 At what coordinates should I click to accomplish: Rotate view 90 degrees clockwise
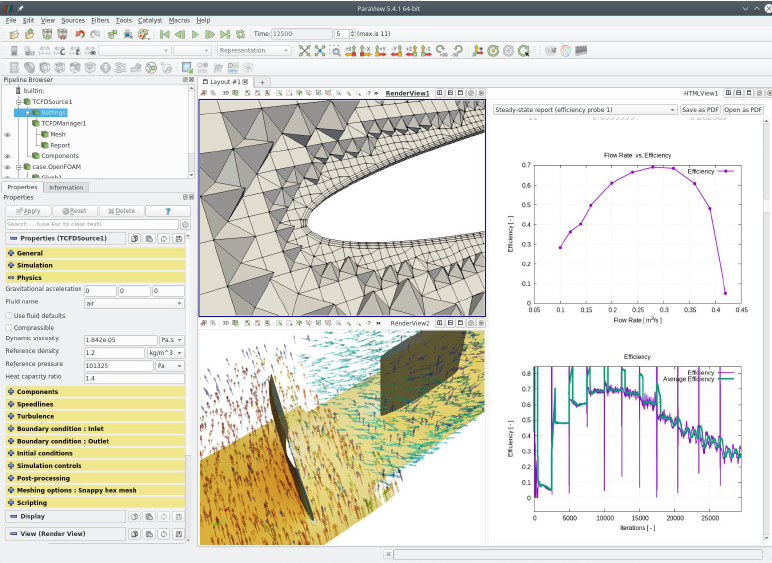tap(442, 51)
